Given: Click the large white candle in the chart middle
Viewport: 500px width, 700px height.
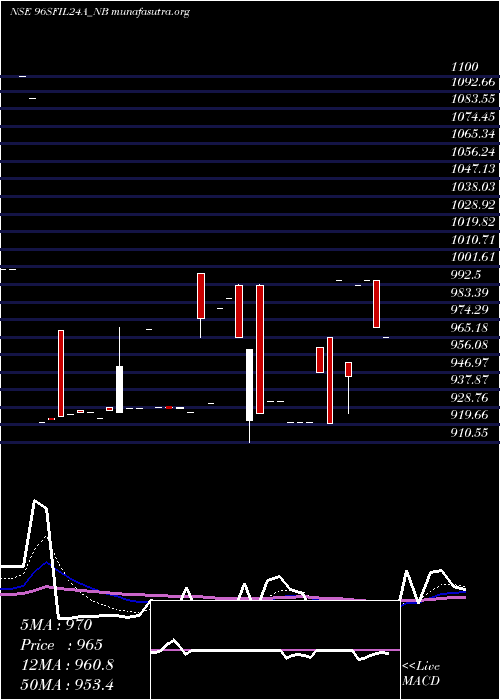Looking at the screenshot, I should [250, 385].
